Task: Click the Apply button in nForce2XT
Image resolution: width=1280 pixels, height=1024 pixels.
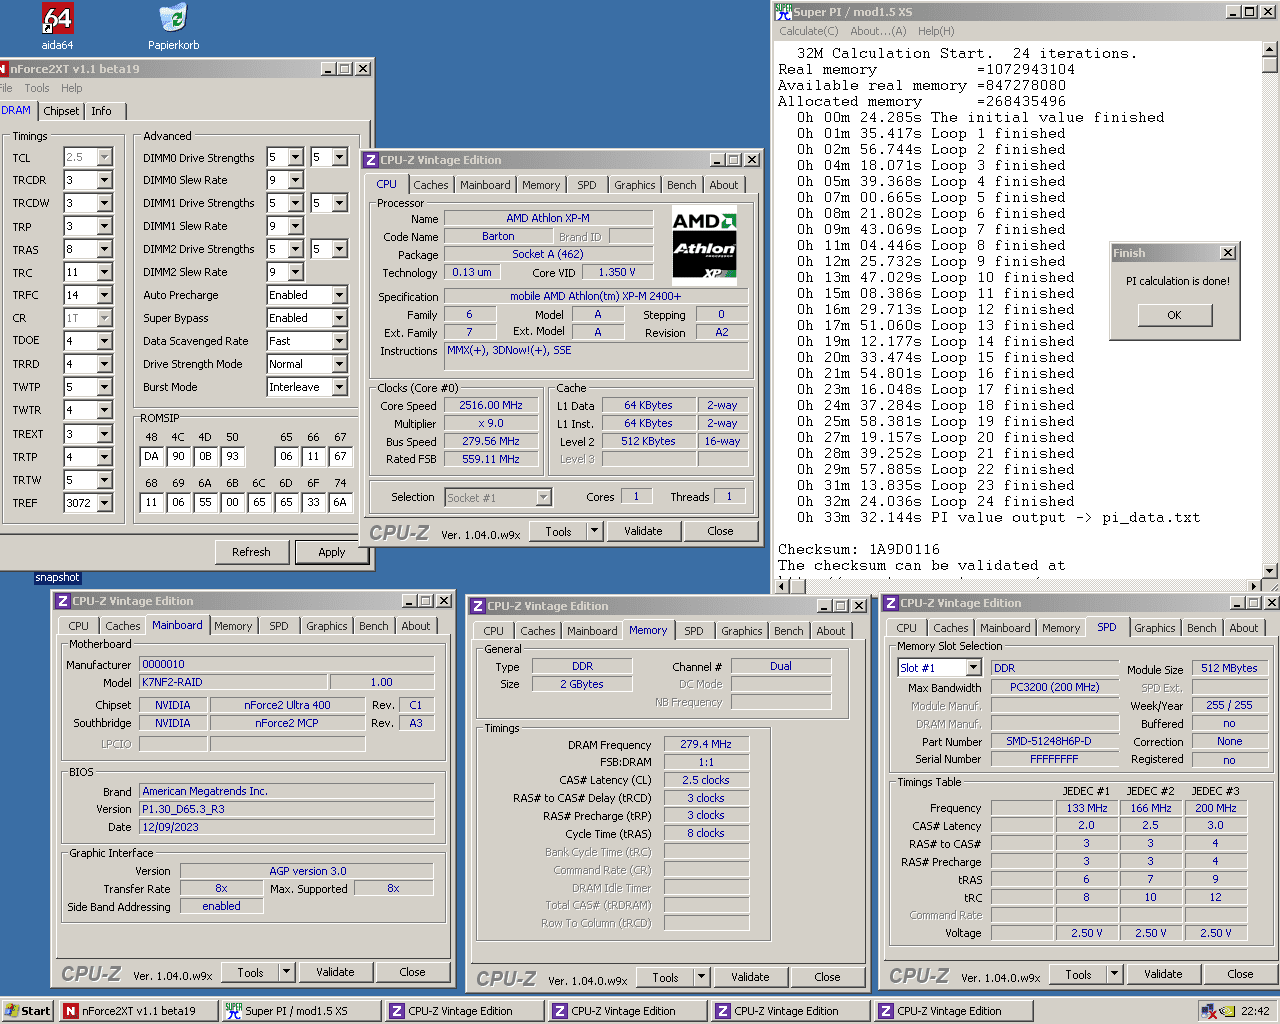Action: pyautogui.click(x=331, y=552)
